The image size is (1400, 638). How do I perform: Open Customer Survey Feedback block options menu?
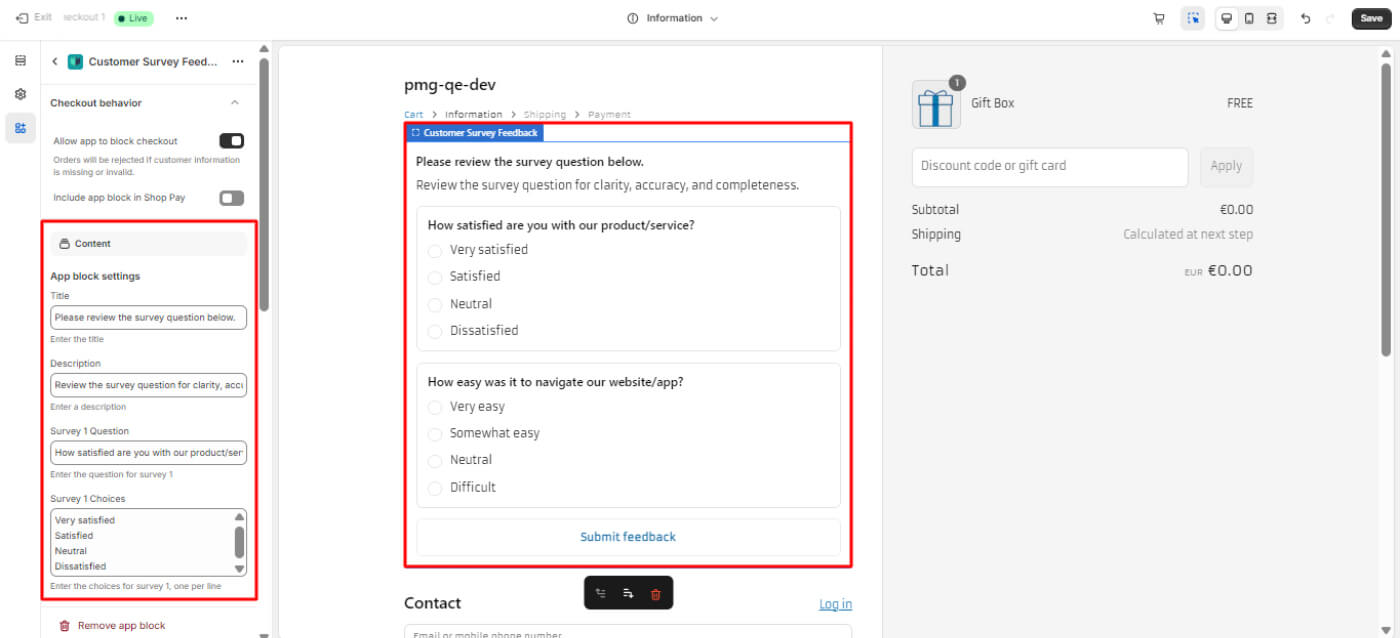coord(238,62)
